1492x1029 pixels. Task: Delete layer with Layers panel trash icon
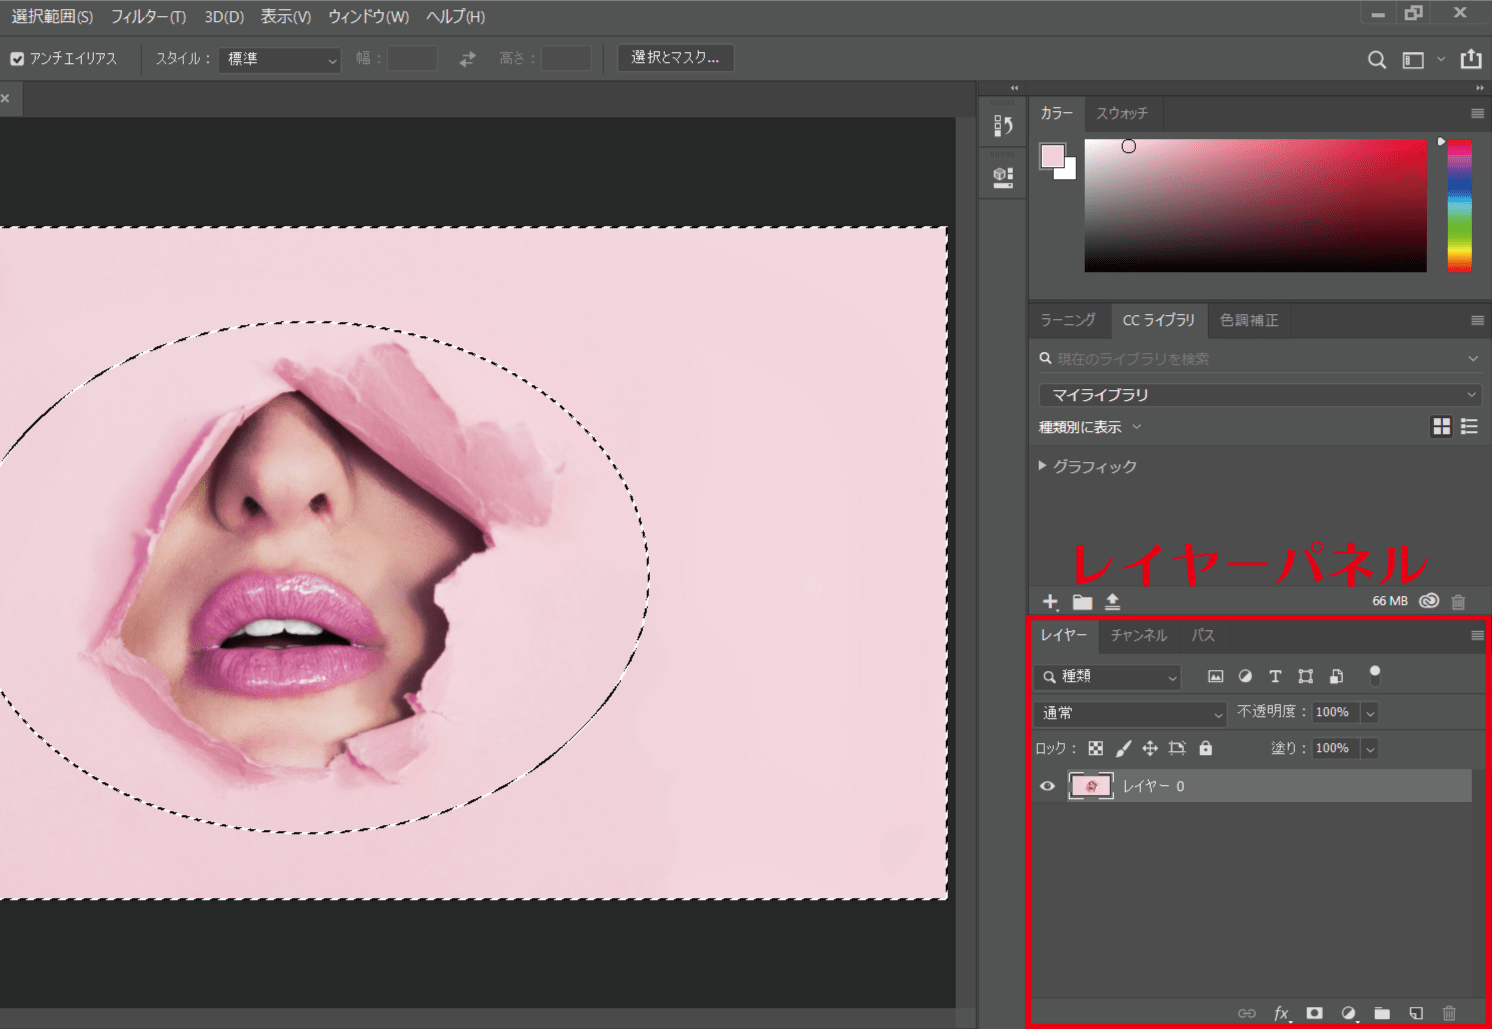click(1449, 1013)
